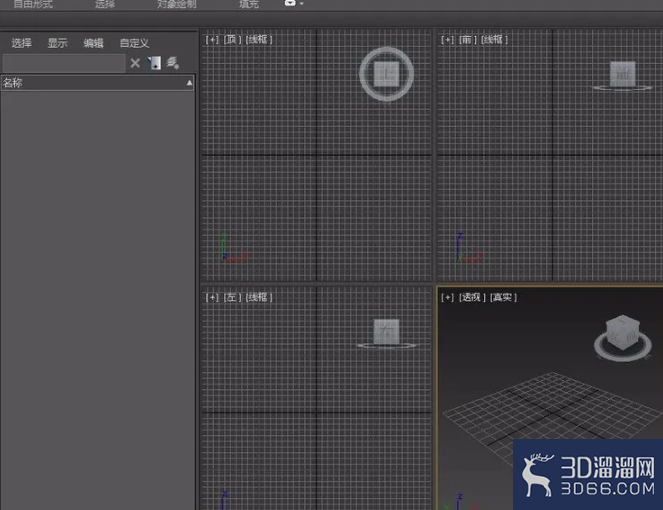This screenshot has width=663, height=510.
Task: Open the Left viewport 线框 shading menu
Action: click(259, 297)
